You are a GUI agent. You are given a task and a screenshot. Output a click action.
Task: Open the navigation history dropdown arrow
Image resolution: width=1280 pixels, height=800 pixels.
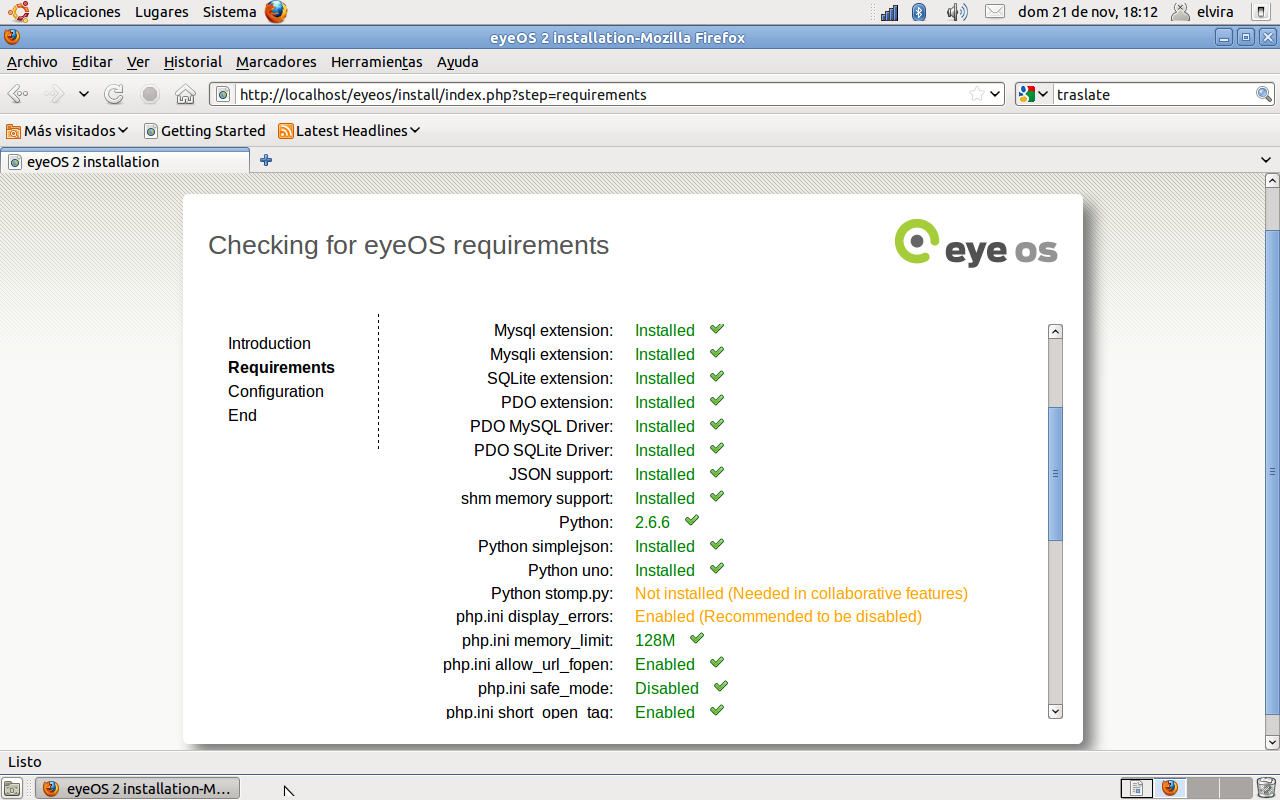84,94
